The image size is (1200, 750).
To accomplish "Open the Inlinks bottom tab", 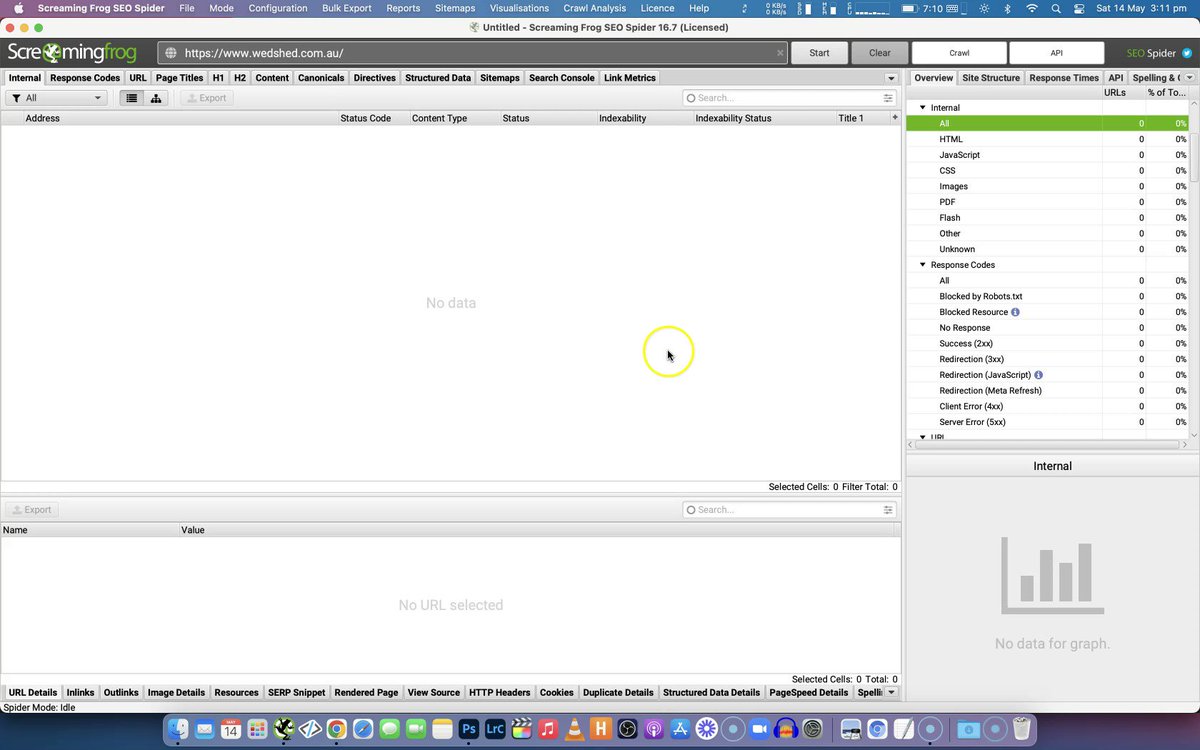I will point(80,692).
